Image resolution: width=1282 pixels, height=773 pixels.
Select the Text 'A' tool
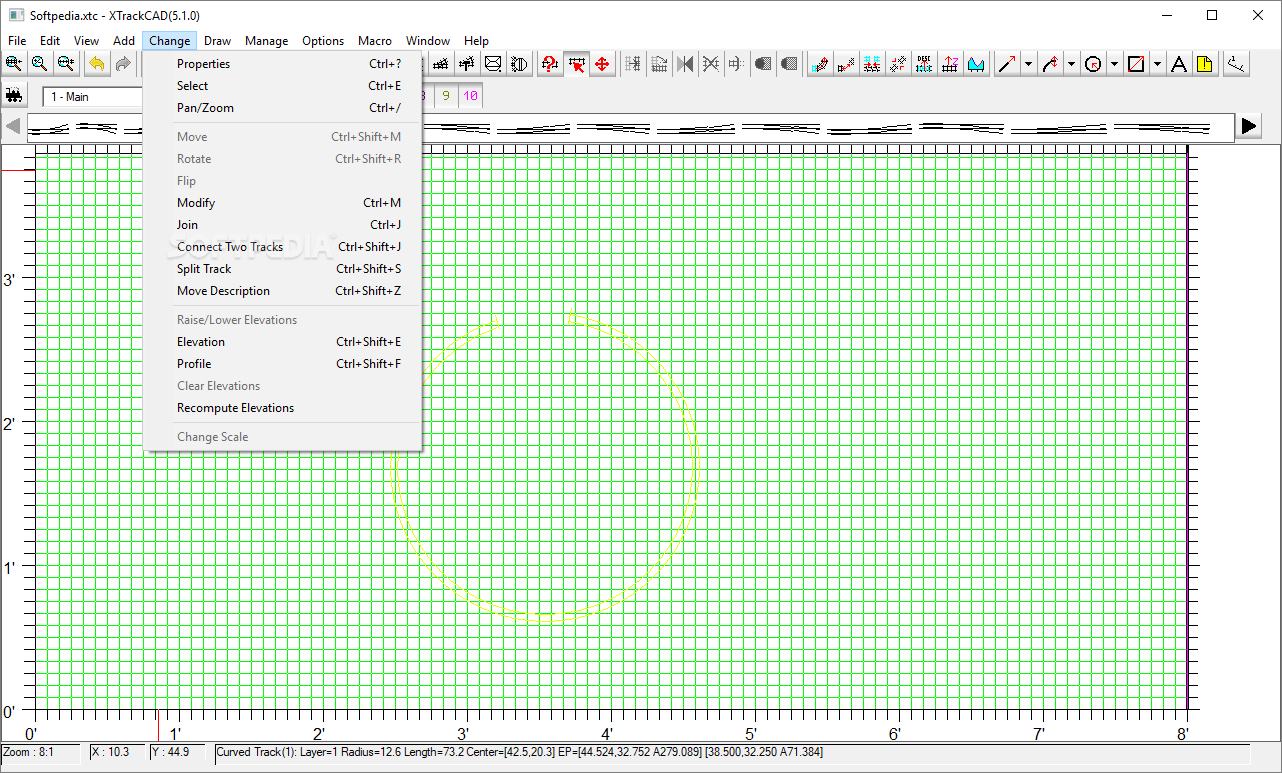1179,64
